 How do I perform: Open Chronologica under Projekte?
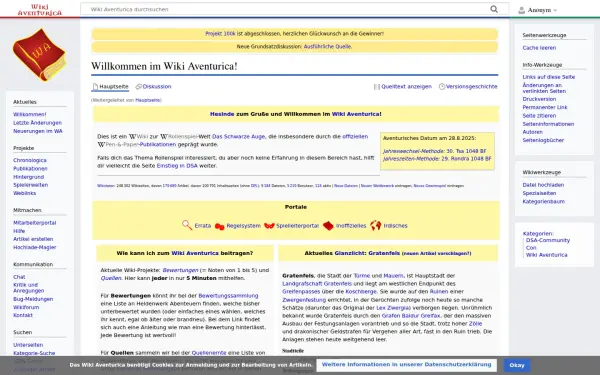(29, 160)
